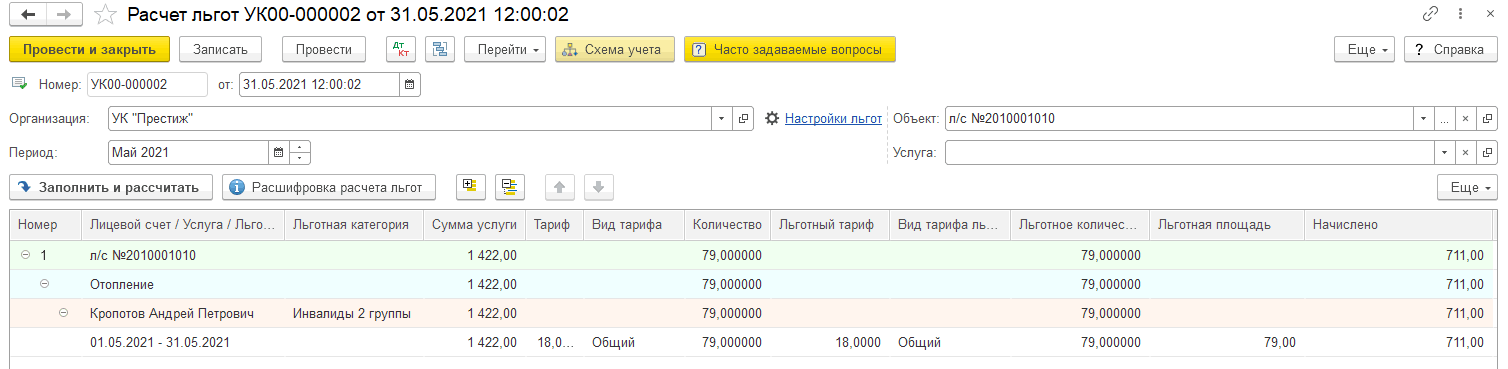Move the row down with arrow button

coord(598,187)
